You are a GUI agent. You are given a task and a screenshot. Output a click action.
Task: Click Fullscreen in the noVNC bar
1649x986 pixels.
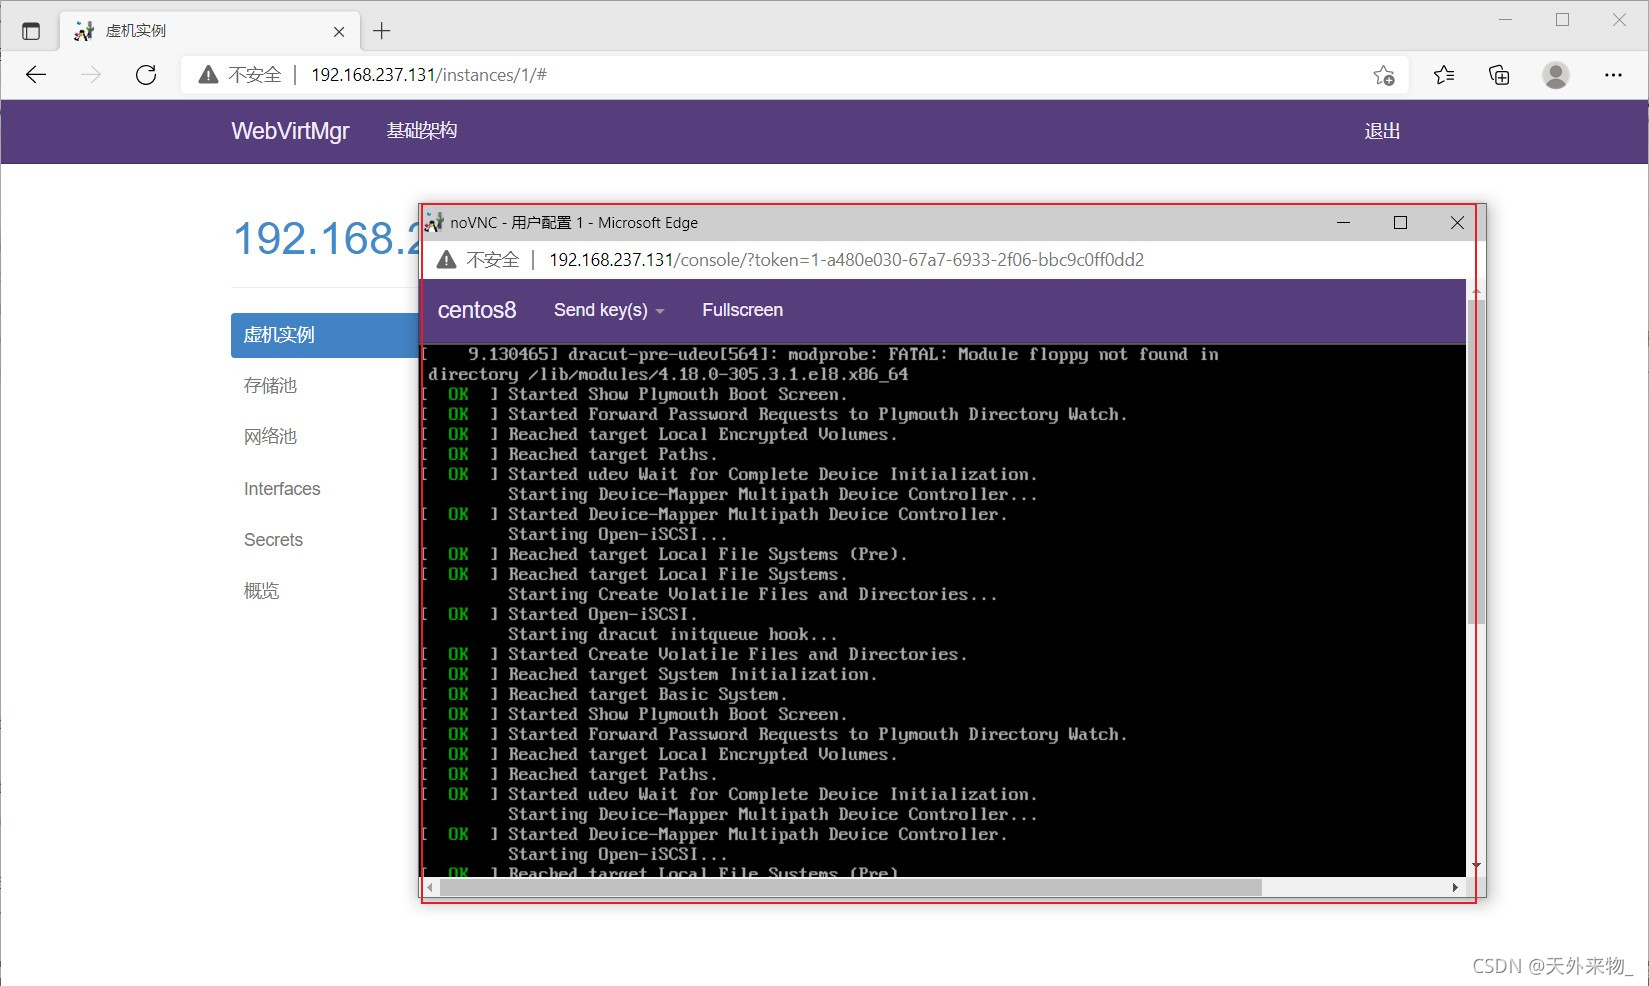click(x=742, y=310)
